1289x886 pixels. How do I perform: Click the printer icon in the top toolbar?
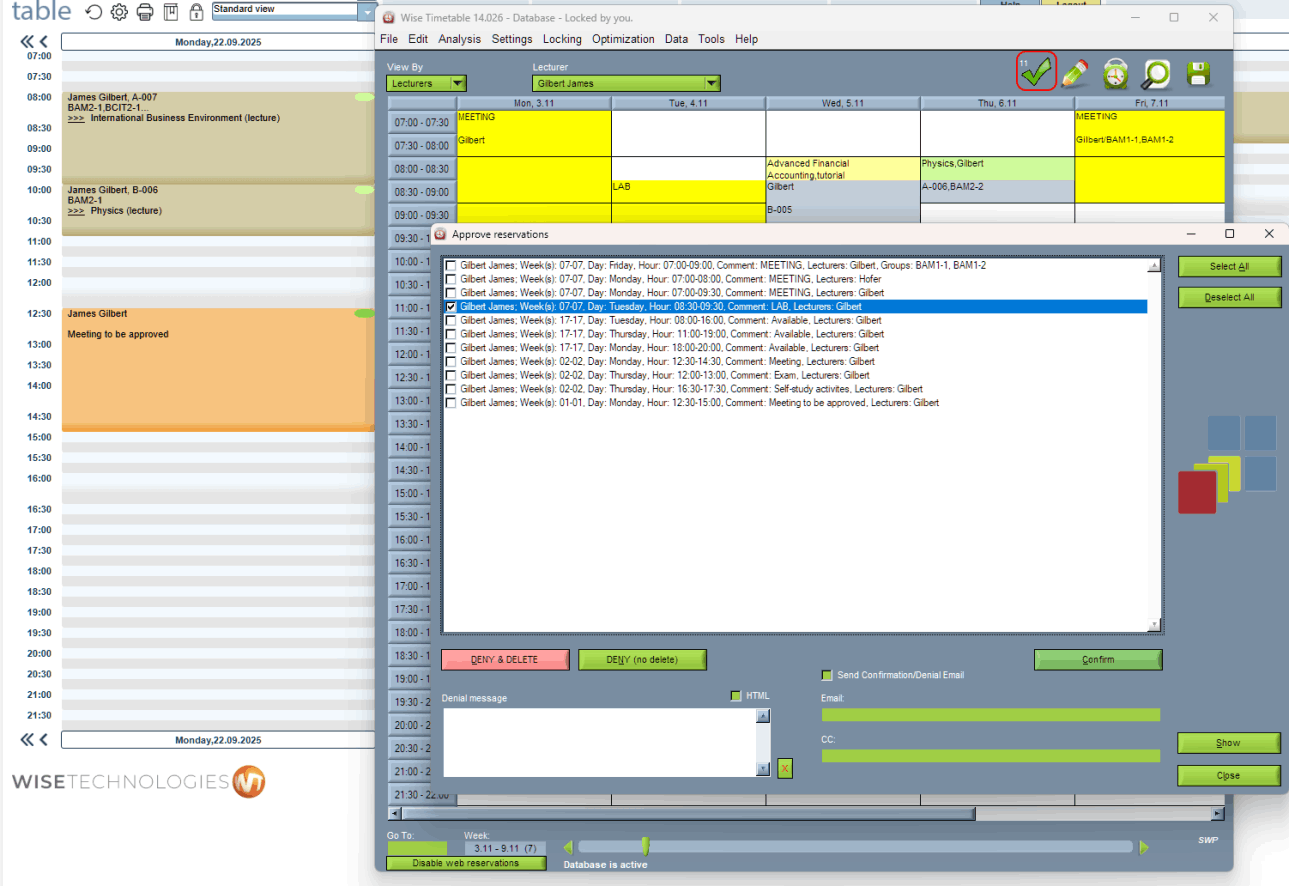(146, 12)
